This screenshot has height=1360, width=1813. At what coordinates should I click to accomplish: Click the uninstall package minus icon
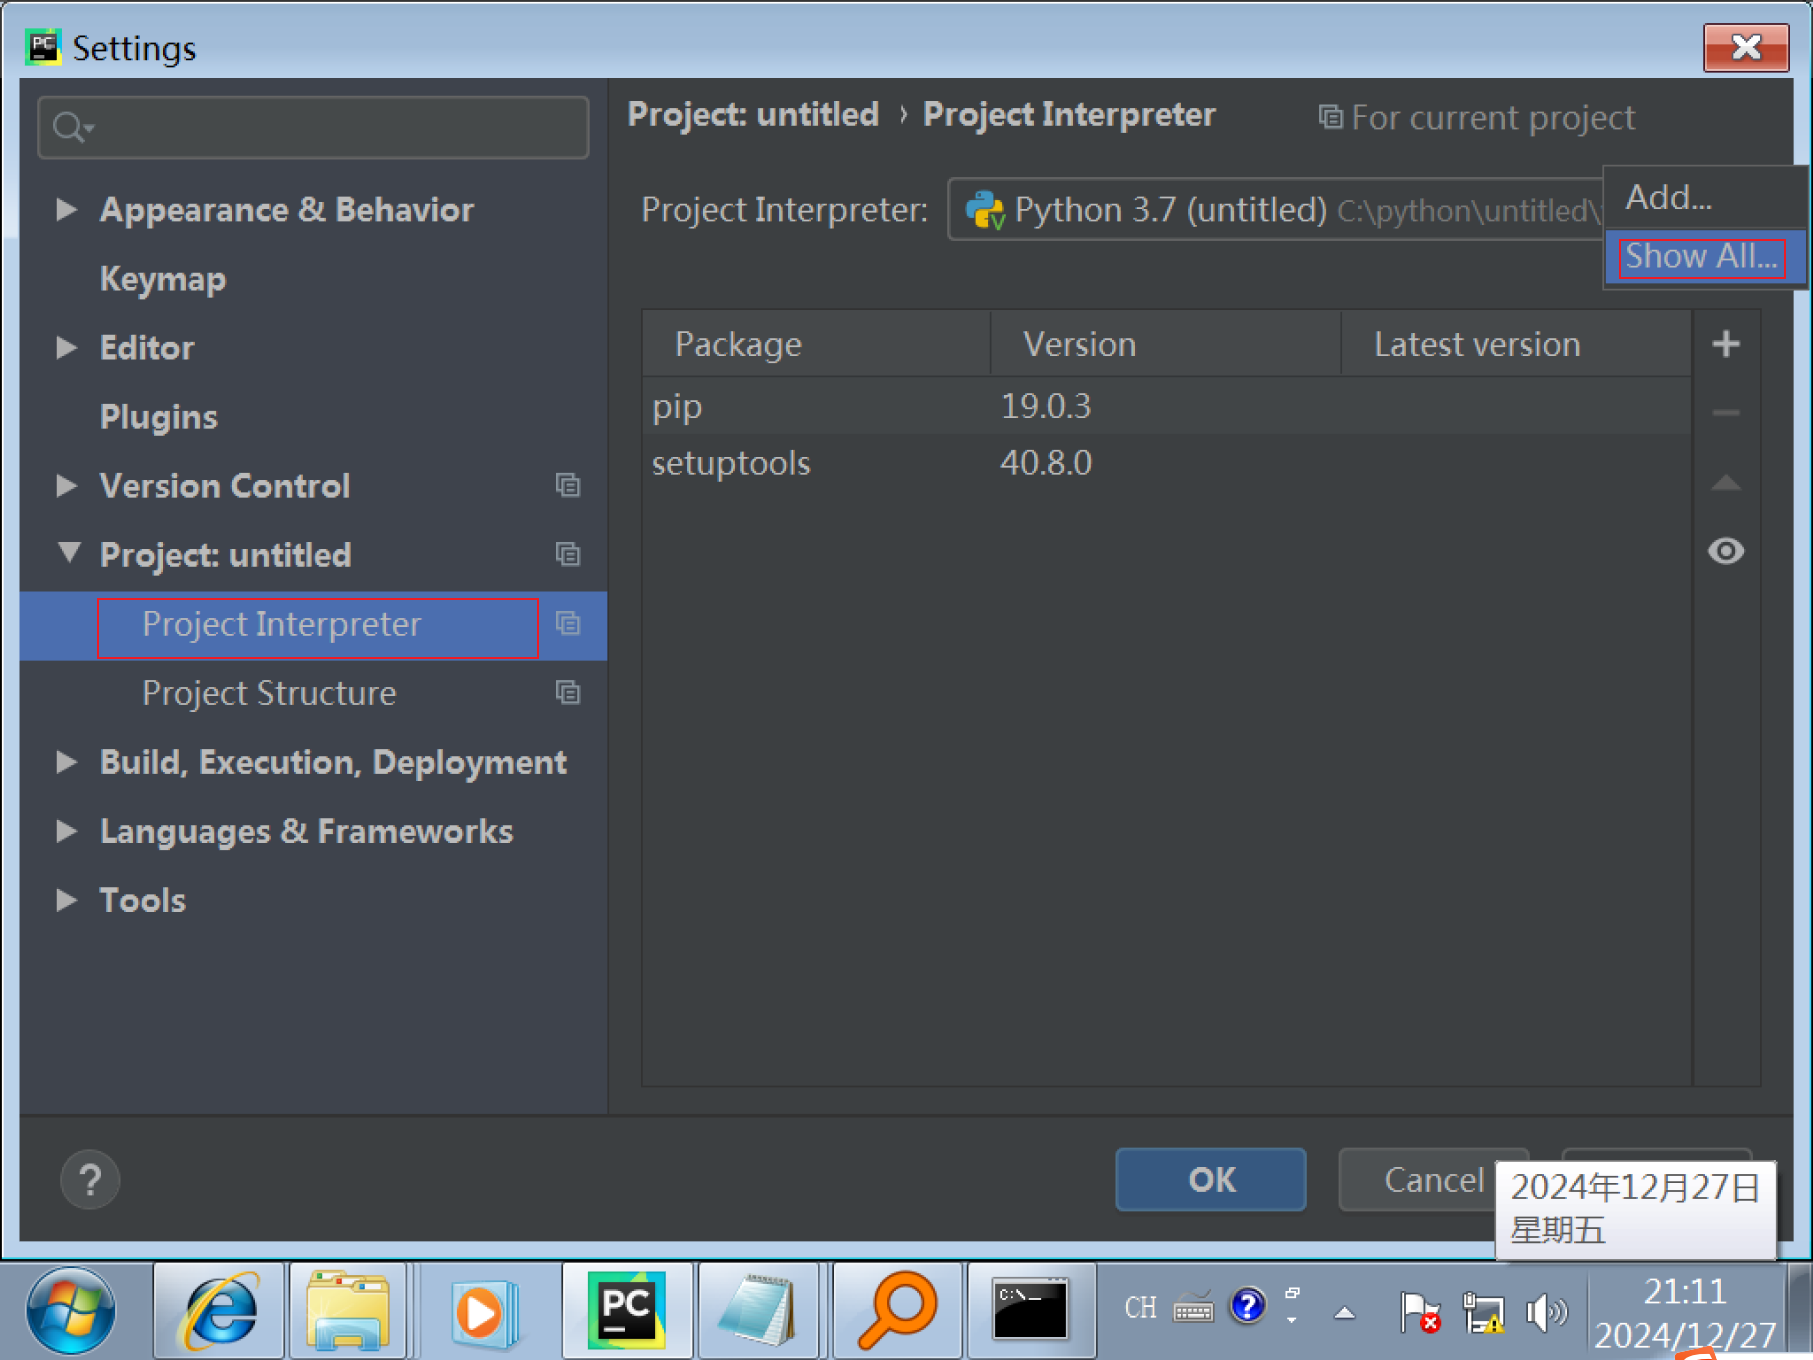(1726, 412)
